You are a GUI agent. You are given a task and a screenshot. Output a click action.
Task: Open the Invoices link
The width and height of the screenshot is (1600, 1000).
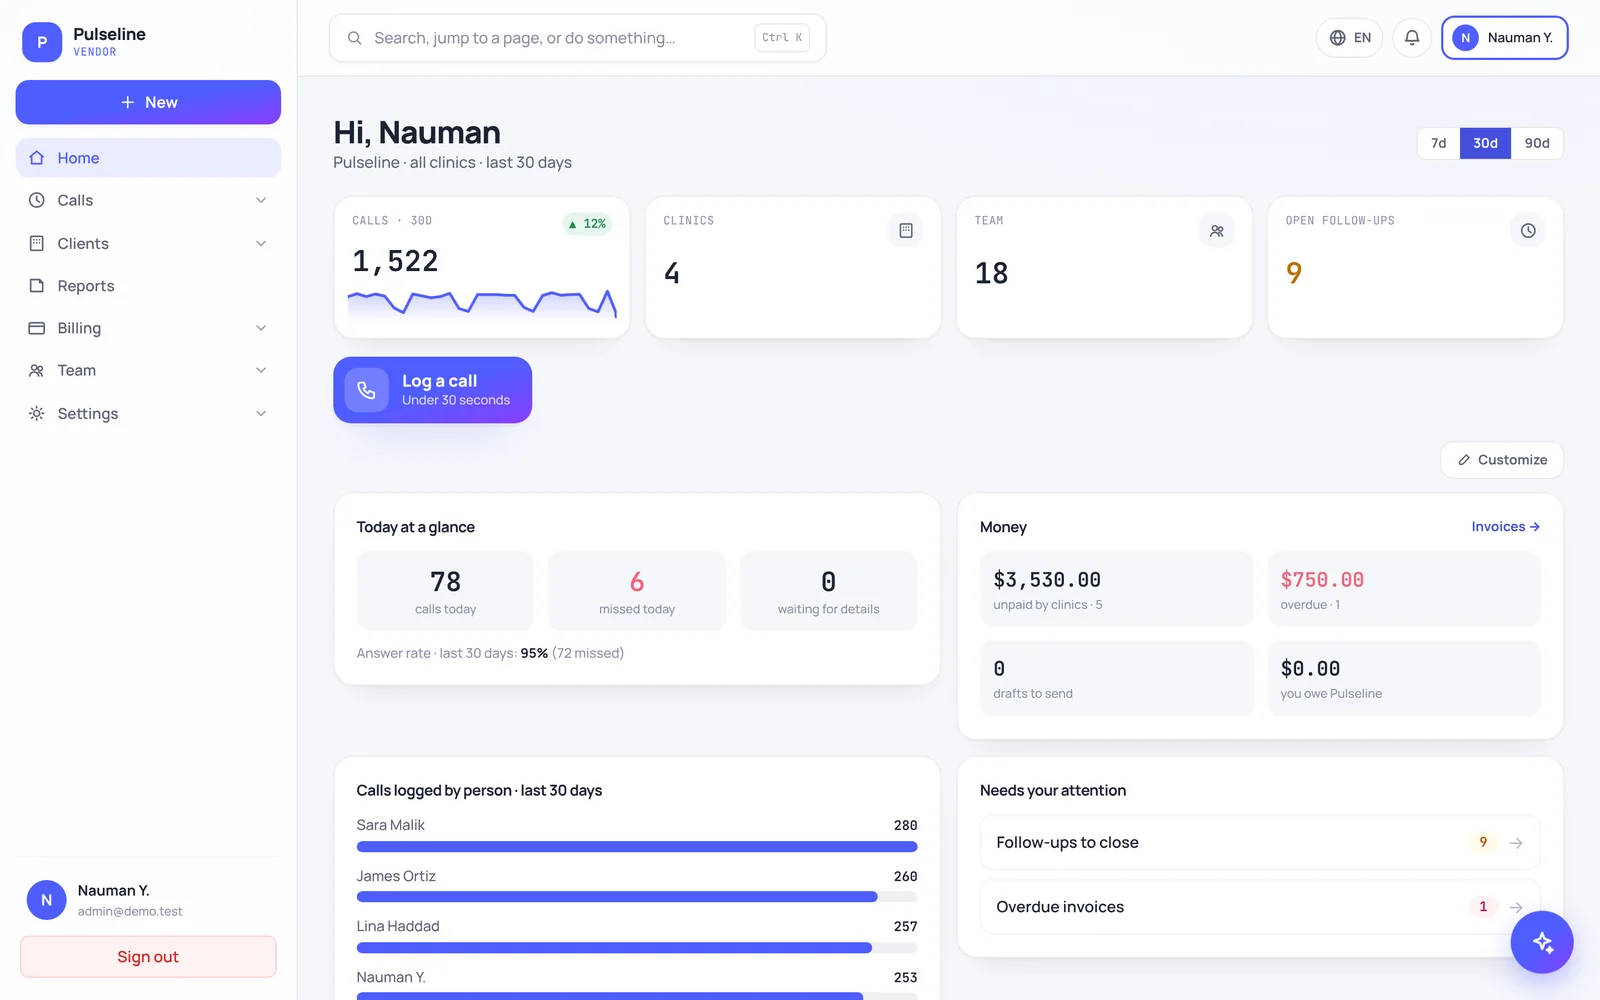pos(1505,527)
